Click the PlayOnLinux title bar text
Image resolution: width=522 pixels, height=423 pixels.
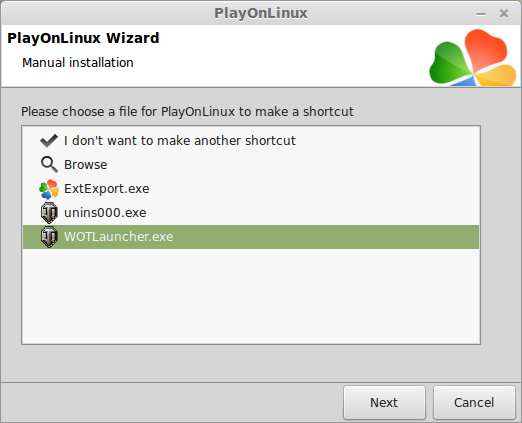coord(261,13)
